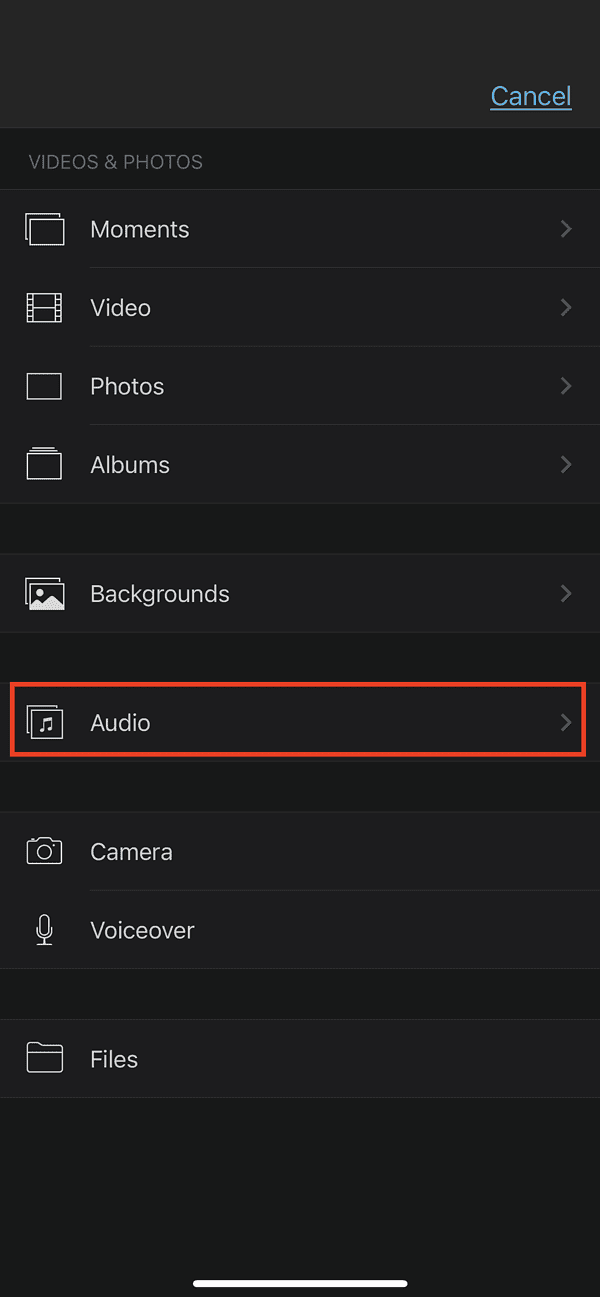Expand Video using its chevron arrow

click(566, 308)
